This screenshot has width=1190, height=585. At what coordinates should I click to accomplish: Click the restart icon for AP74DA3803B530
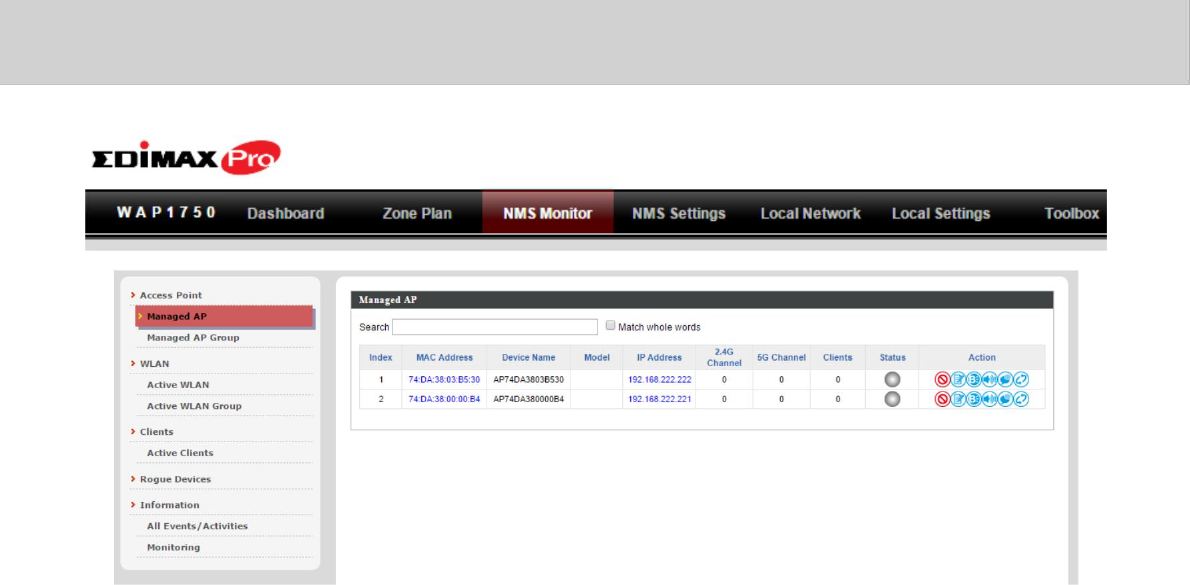coord(1022,379)
